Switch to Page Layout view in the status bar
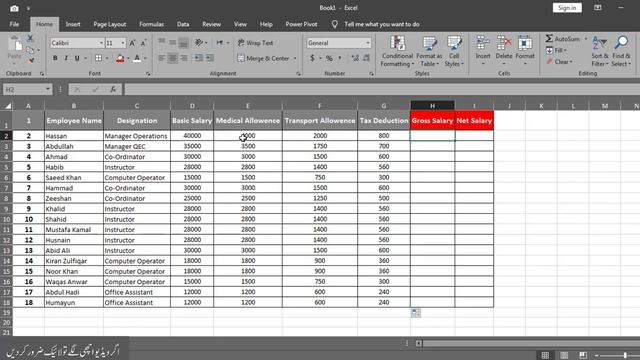 [x=564, y=355]
